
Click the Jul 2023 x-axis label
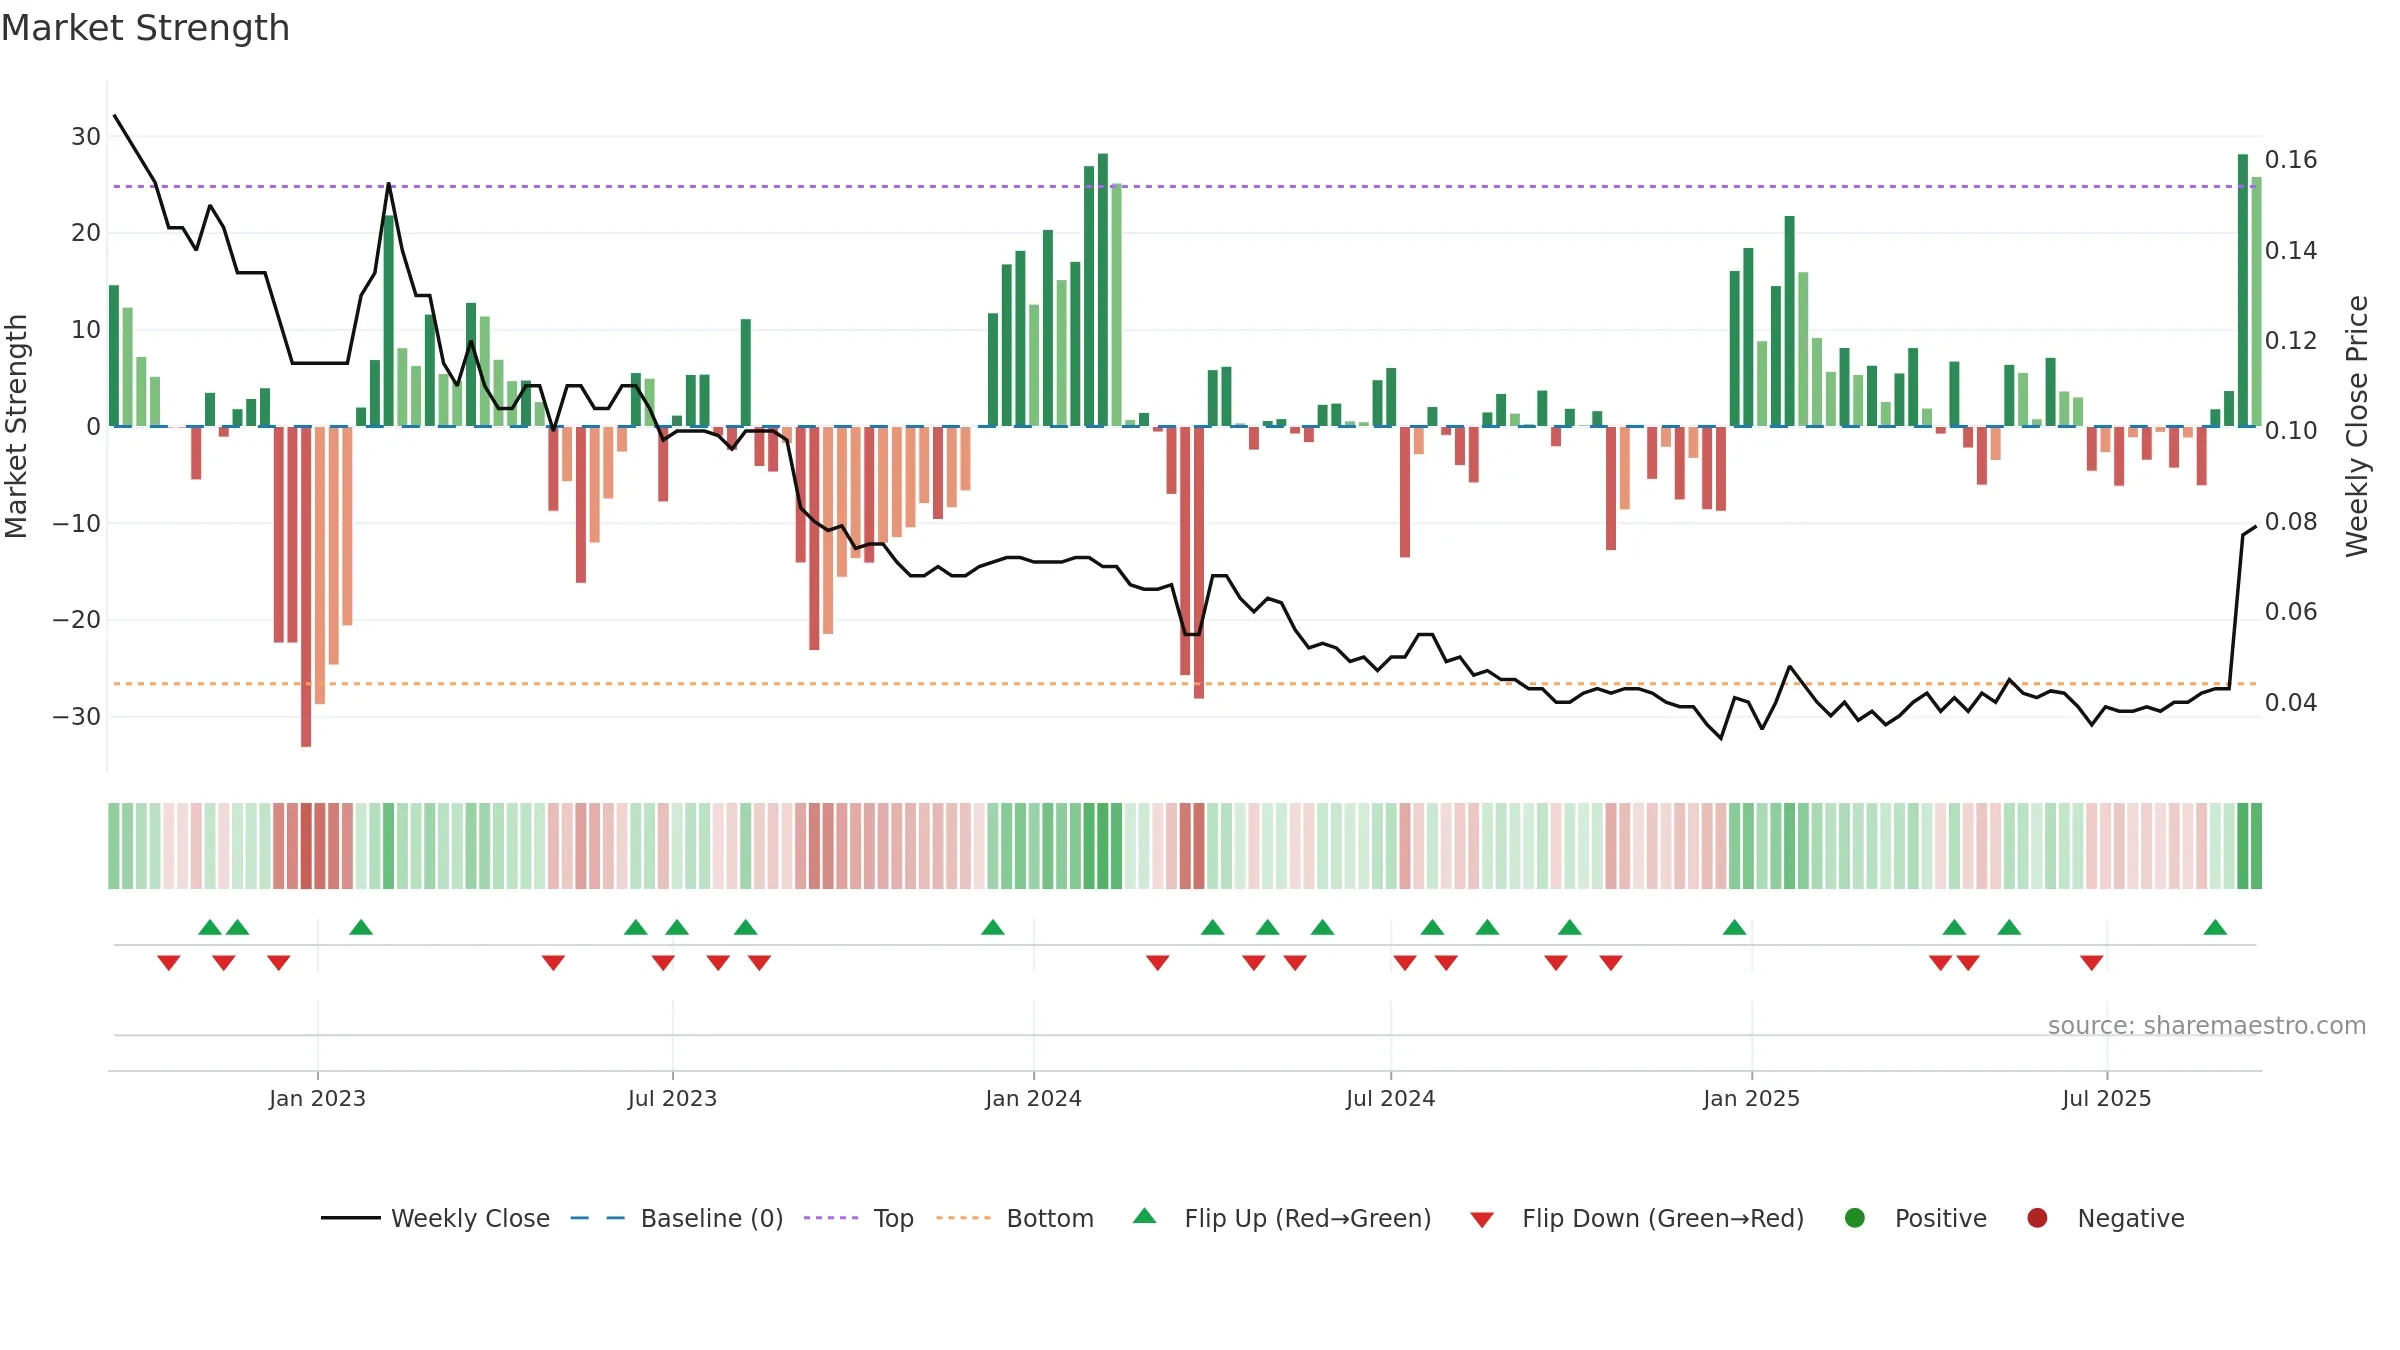(x=672, y=1098)
